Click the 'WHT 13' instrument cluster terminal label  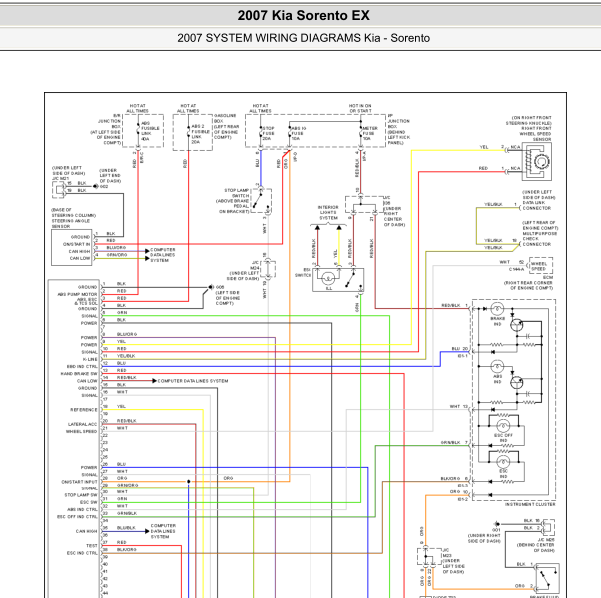(x=459, y=406)
